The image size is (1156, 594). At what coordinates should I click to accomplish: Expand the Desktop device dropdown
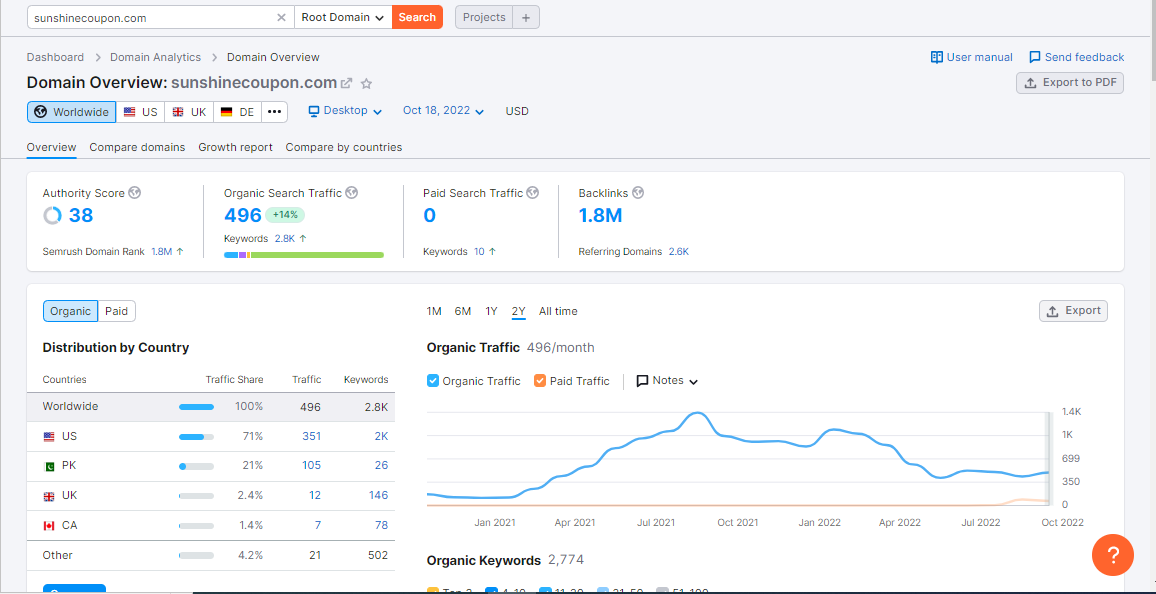click(x=345, y=111)
